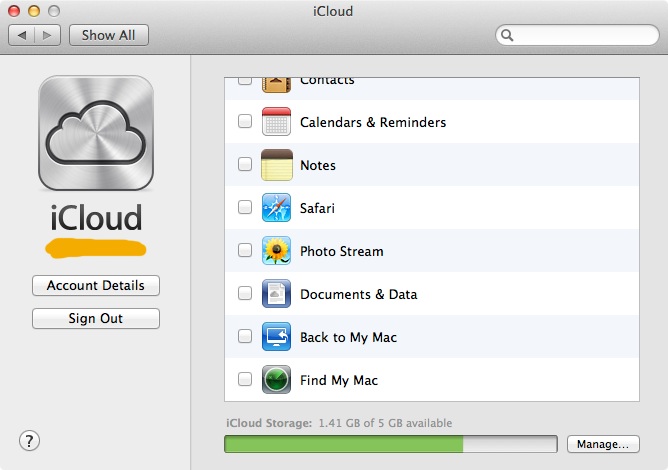Turn on the Find My Mac checkbox
Viewport: 668px width, 470px height.
pos(245,379)
